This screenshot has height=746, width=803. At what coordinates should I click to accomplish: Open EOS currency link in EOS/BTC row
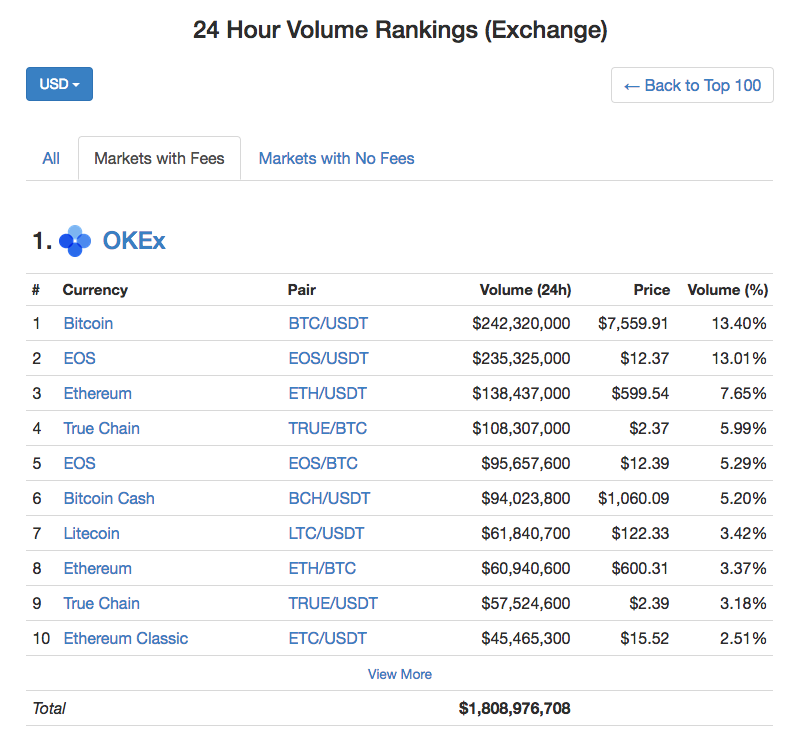click(79, 463)
